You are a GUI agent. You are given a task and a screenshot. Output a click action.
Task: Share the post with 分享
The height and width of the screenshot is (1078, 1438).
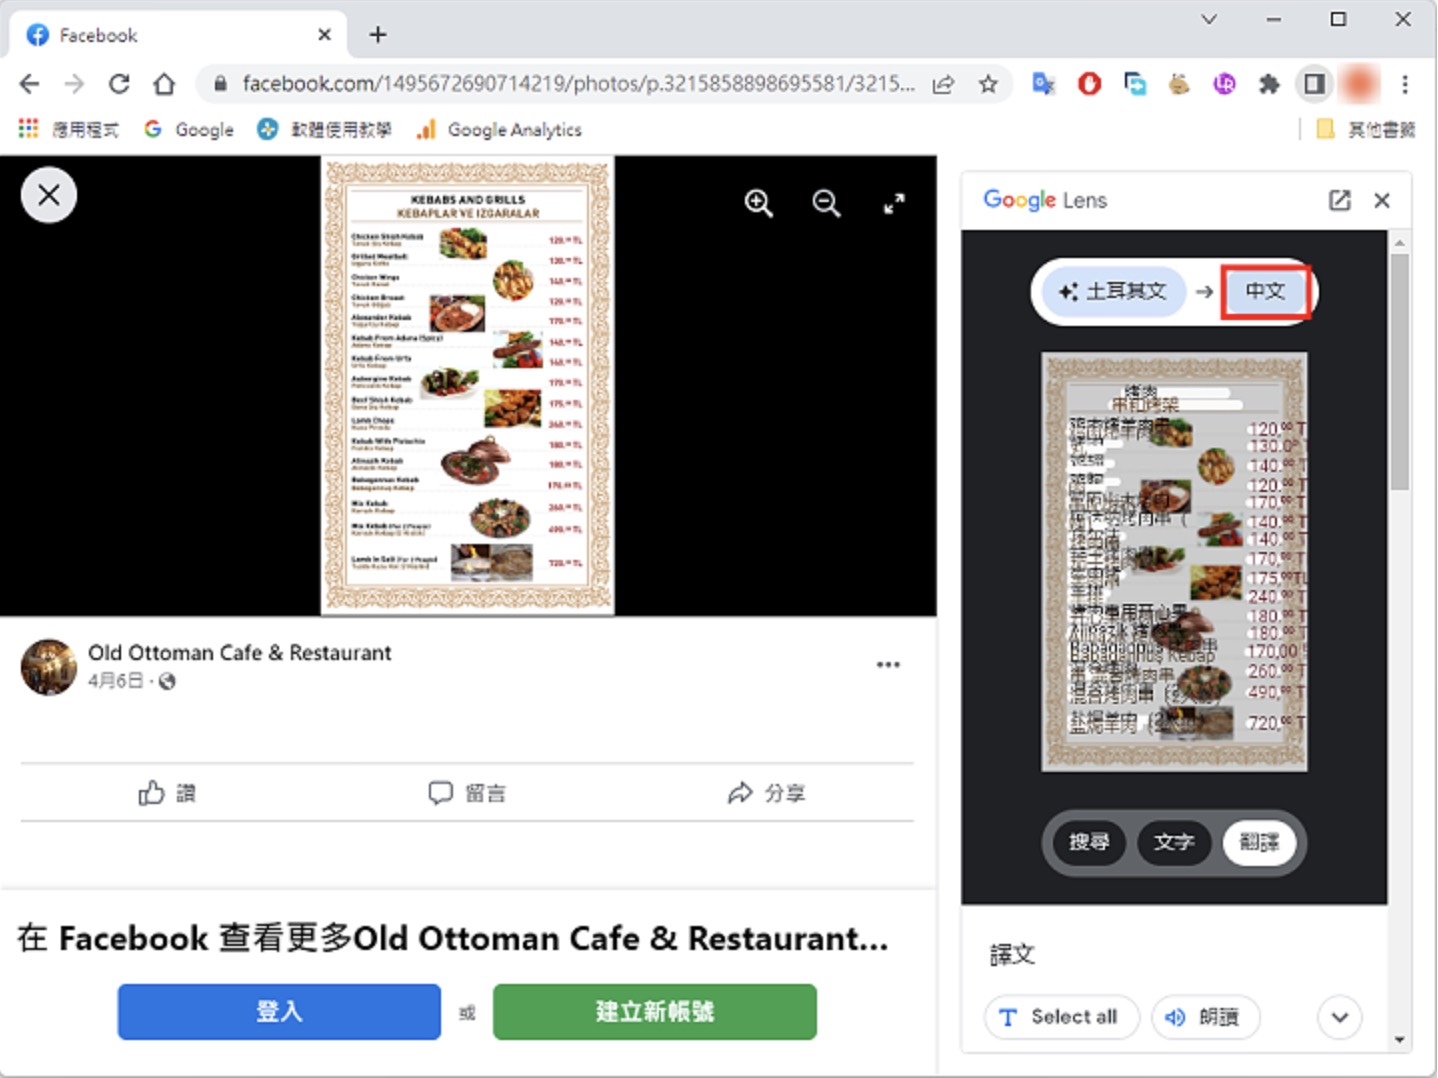pos(766,793)
